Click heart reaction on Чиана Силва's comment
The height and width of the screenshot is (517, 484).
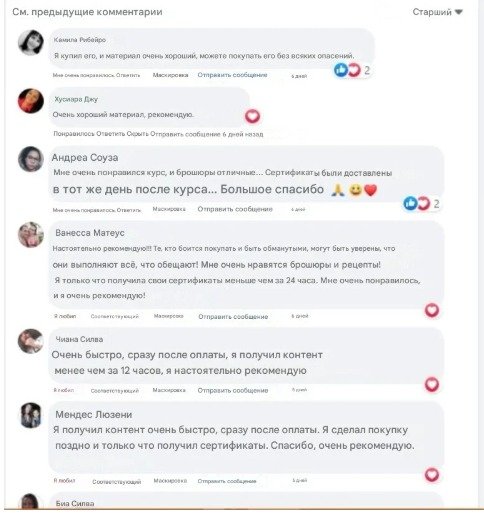tap(432, 384)
